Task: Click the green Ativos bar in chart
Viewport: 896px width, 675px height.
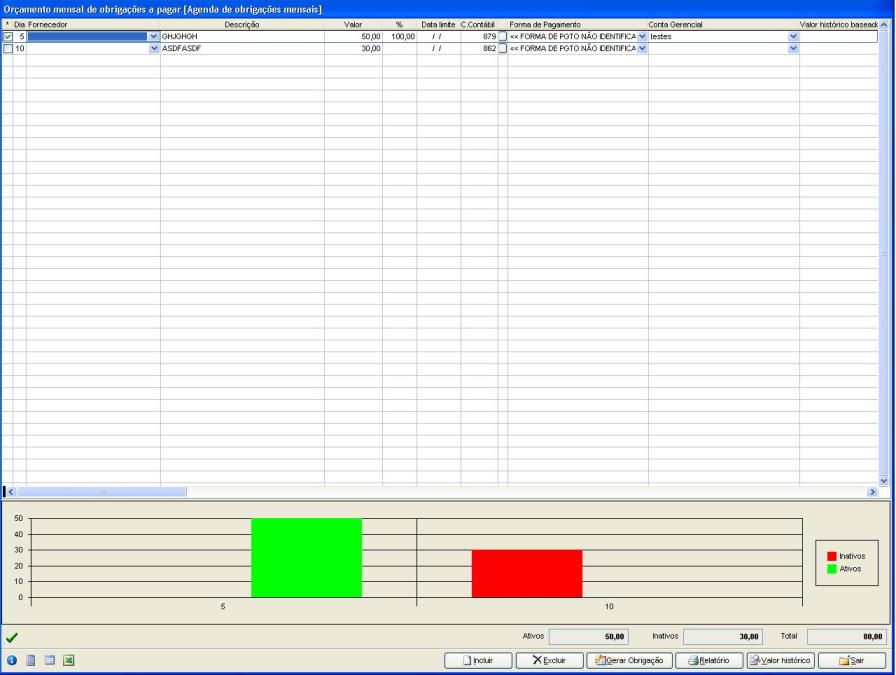Action: 306,558
